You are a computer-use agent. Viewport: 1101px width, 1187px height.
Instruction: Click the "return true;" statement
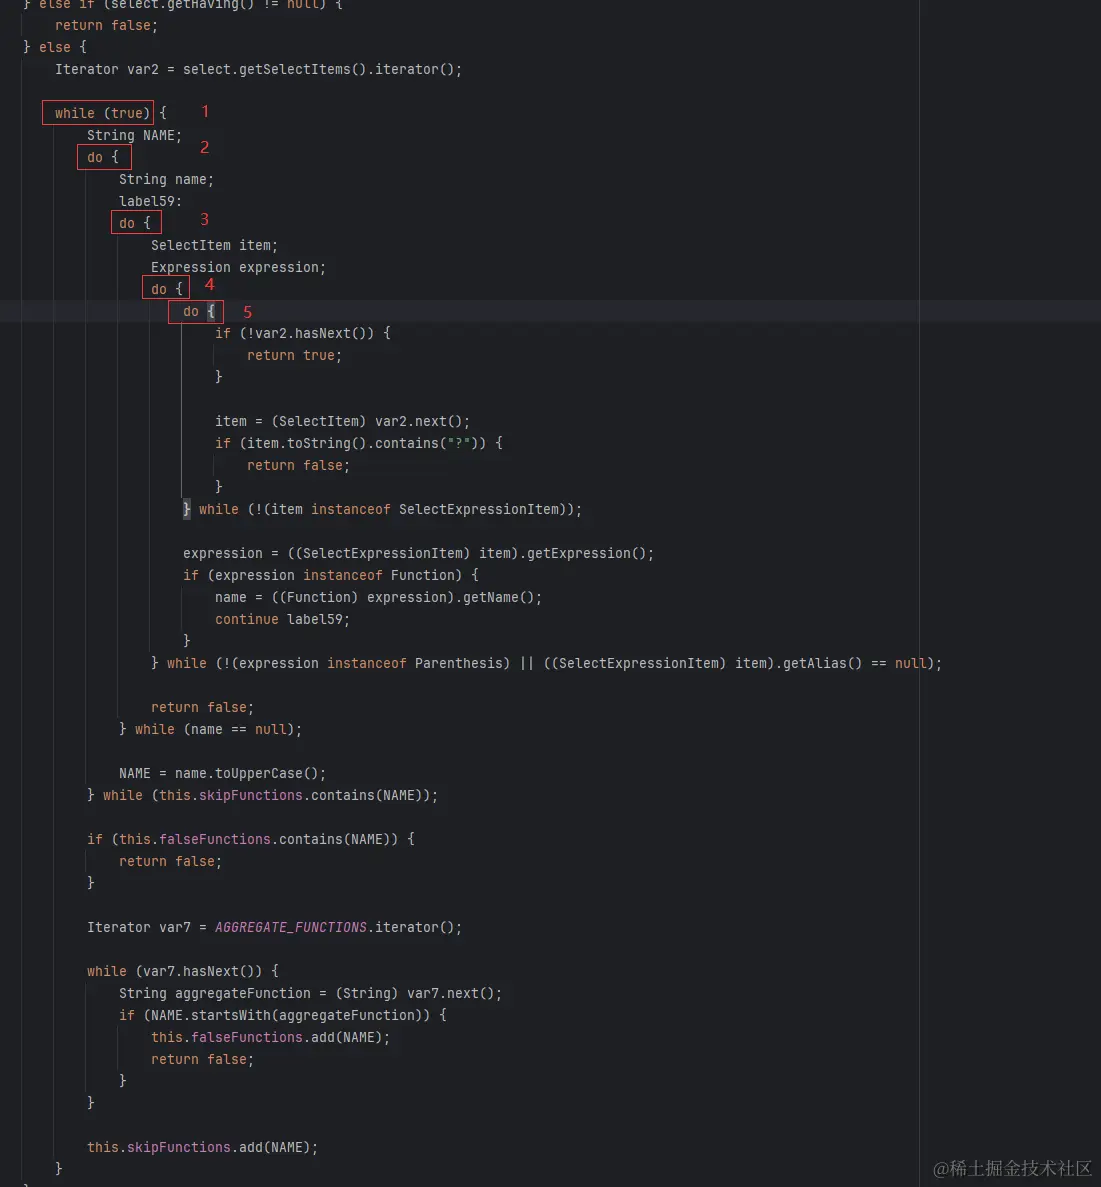point(295,355)
